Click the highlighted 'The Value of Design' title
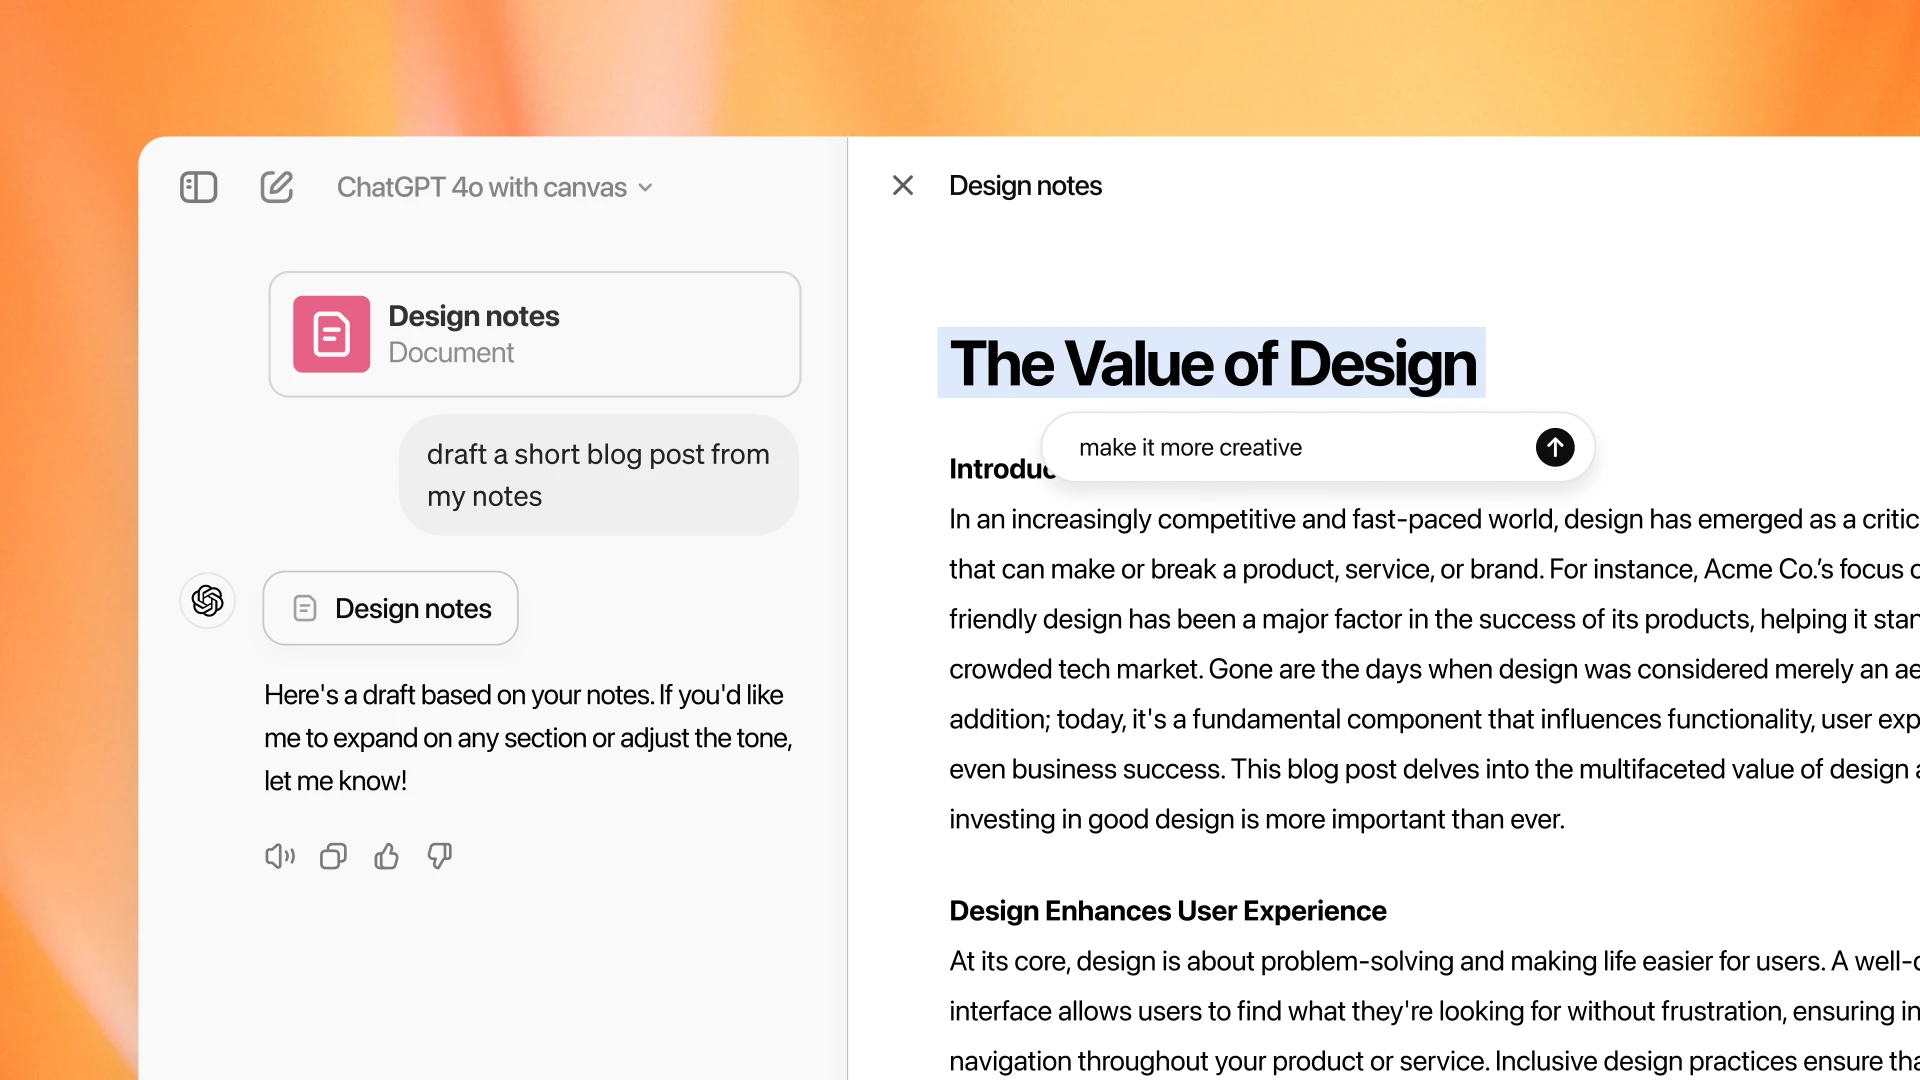The width and height of the screenshot is (1920, 1080). pyautogui.click(x=1211, y=361)
